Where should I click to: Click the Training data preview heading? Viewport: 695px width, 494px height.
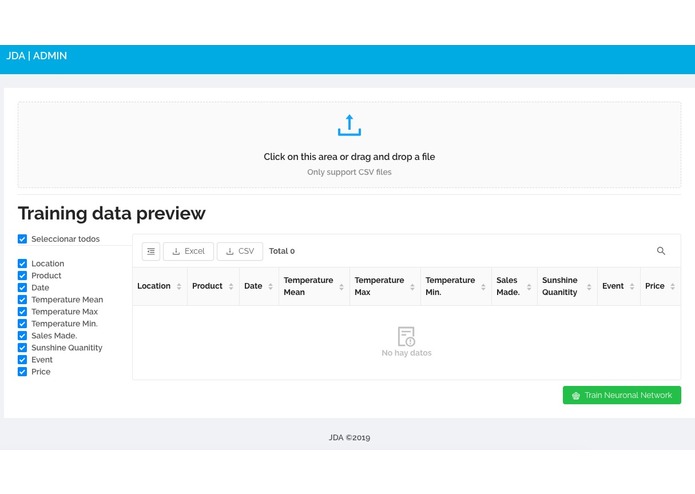point(112,214)
